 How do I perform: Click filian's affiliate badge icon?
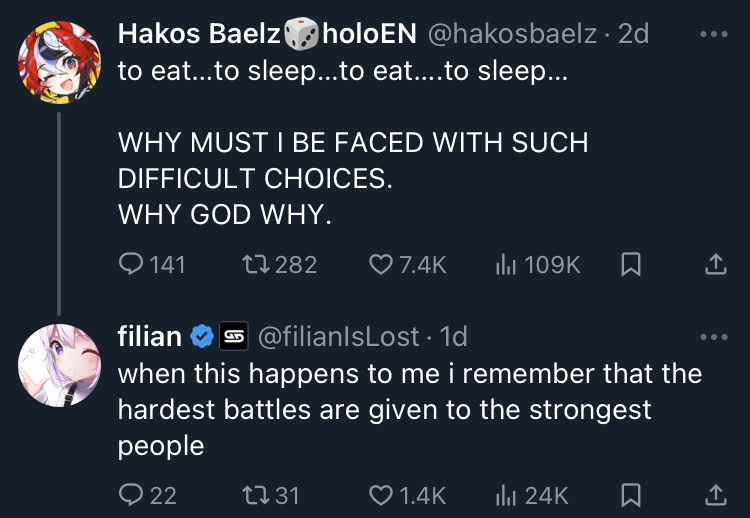[233, 337]
